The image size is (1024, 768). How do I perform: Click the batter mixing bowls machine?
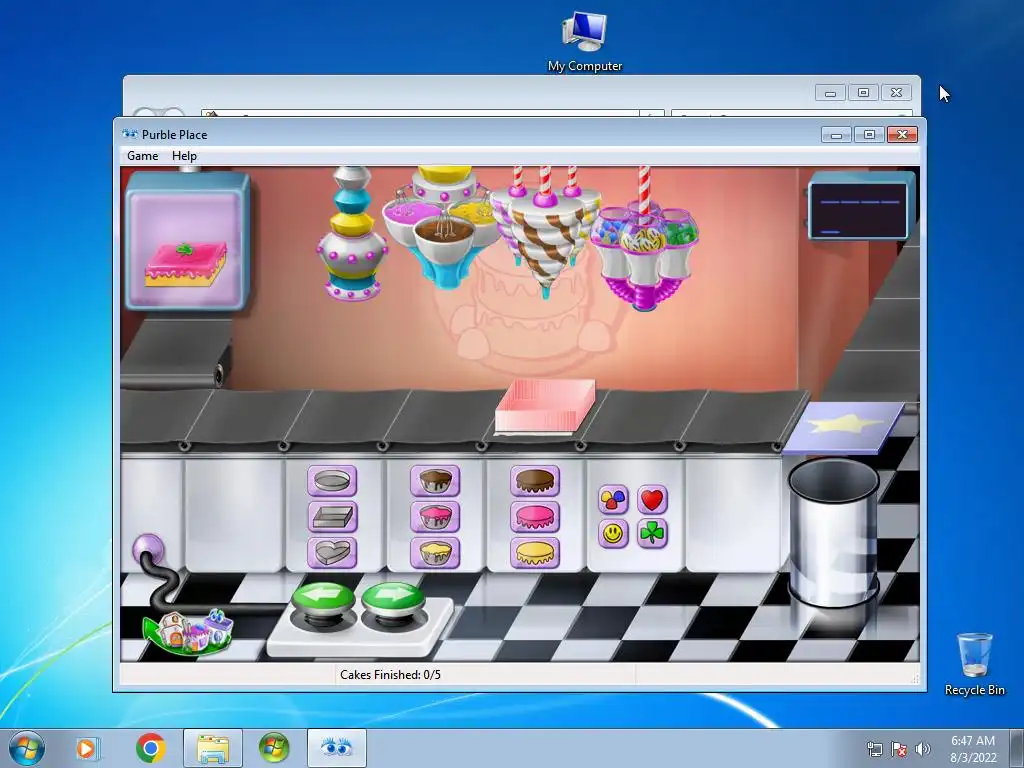(443, 227)
